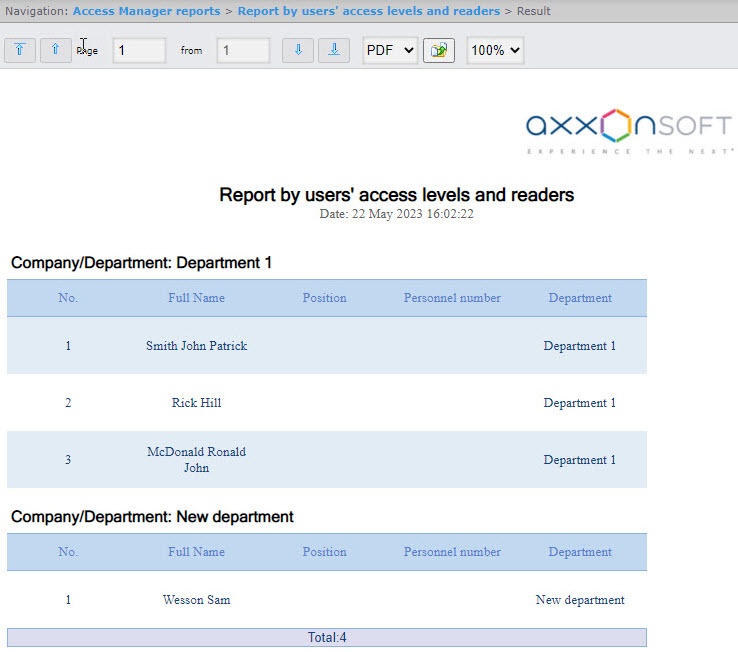The width and height of the screenshot is (738, 652).
Task: Click 'Department' header in Department 1 table
Action: (x=580, y=298)
